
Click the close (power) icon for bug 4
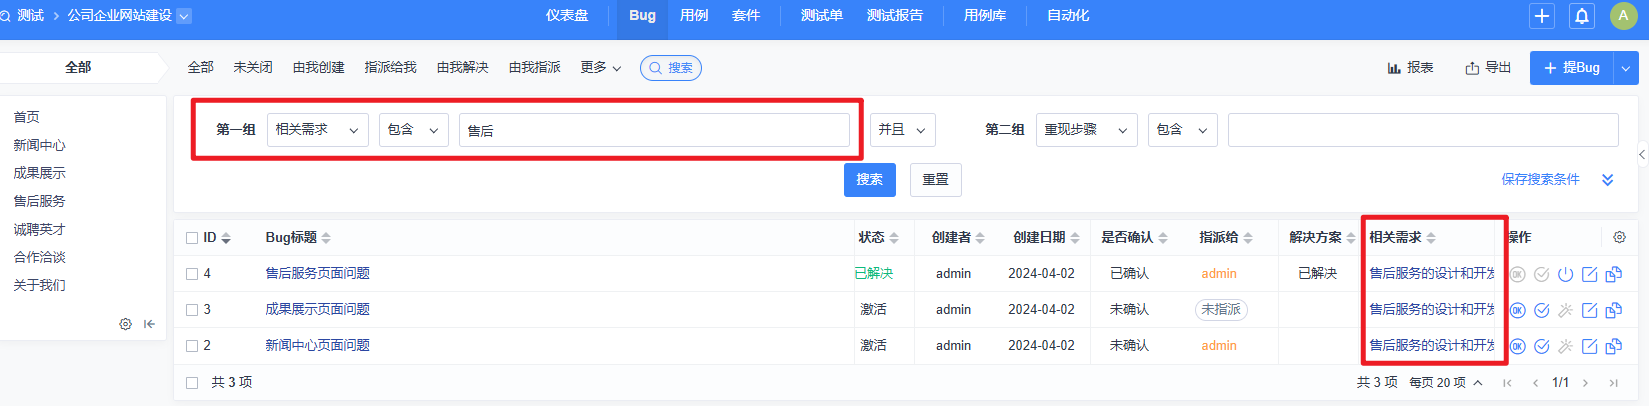click(x=1565, y=274)
